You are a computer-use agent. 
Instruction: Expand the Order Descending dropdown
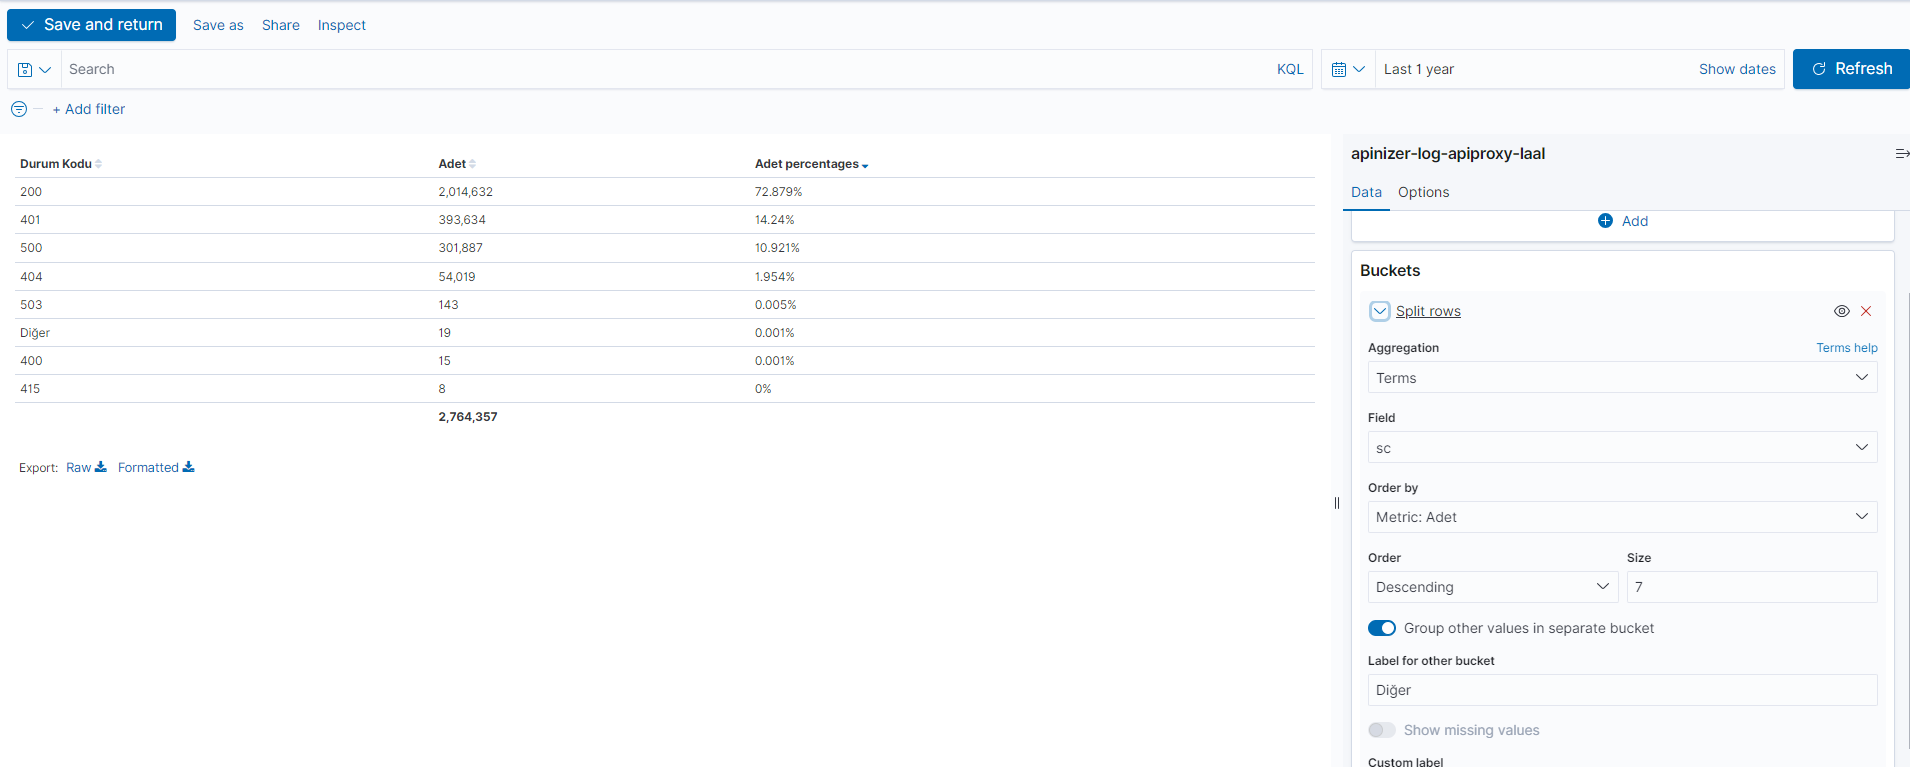point(1492,587)
